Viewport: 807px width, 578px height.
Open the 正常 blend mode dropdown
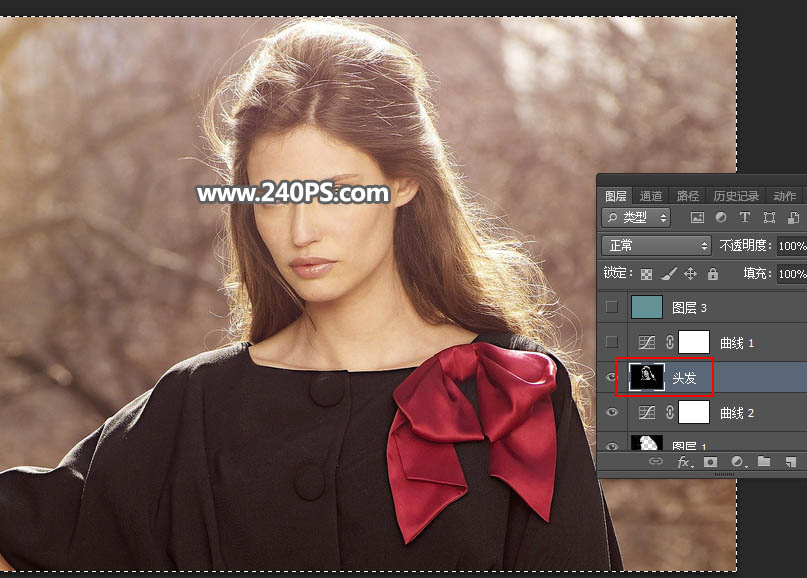[x=656, y=245]
